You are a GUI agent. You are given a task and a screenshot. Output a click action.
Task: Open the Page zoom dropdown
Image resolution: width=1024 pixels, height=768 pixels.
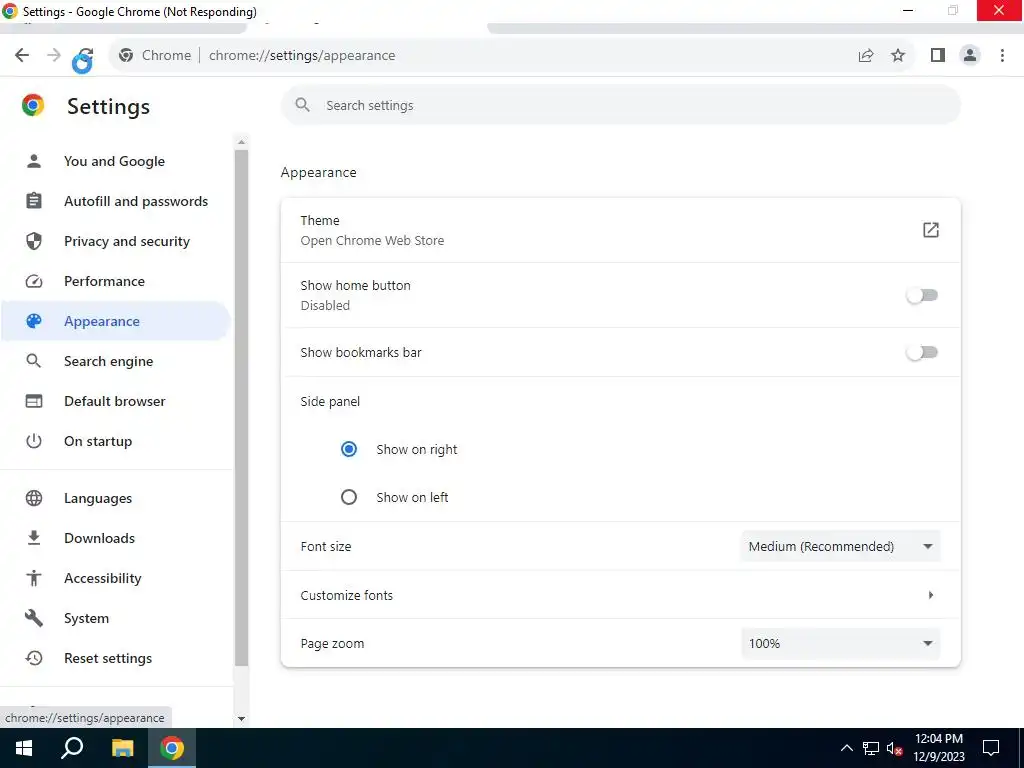tap(840, 643)
